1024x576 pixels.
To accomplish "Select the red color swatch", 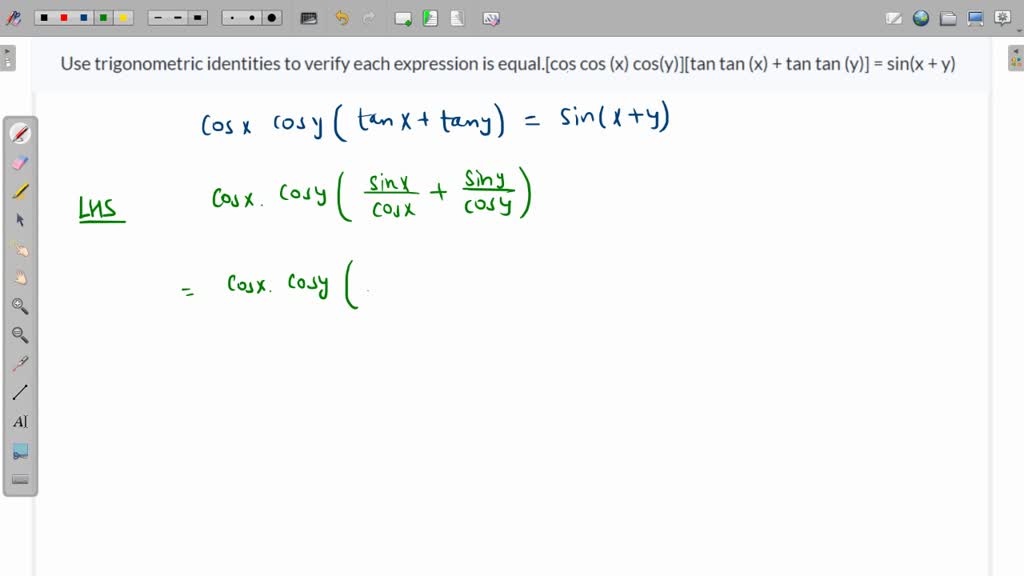I will tap(62, 17).
